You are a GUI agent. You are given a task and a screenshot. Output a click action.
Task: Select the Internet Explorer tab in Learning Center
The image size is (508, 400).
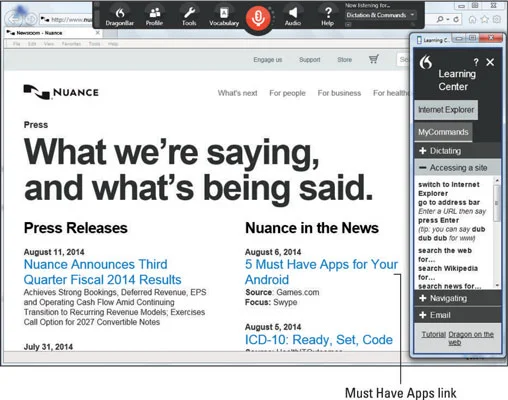(446, 110)
